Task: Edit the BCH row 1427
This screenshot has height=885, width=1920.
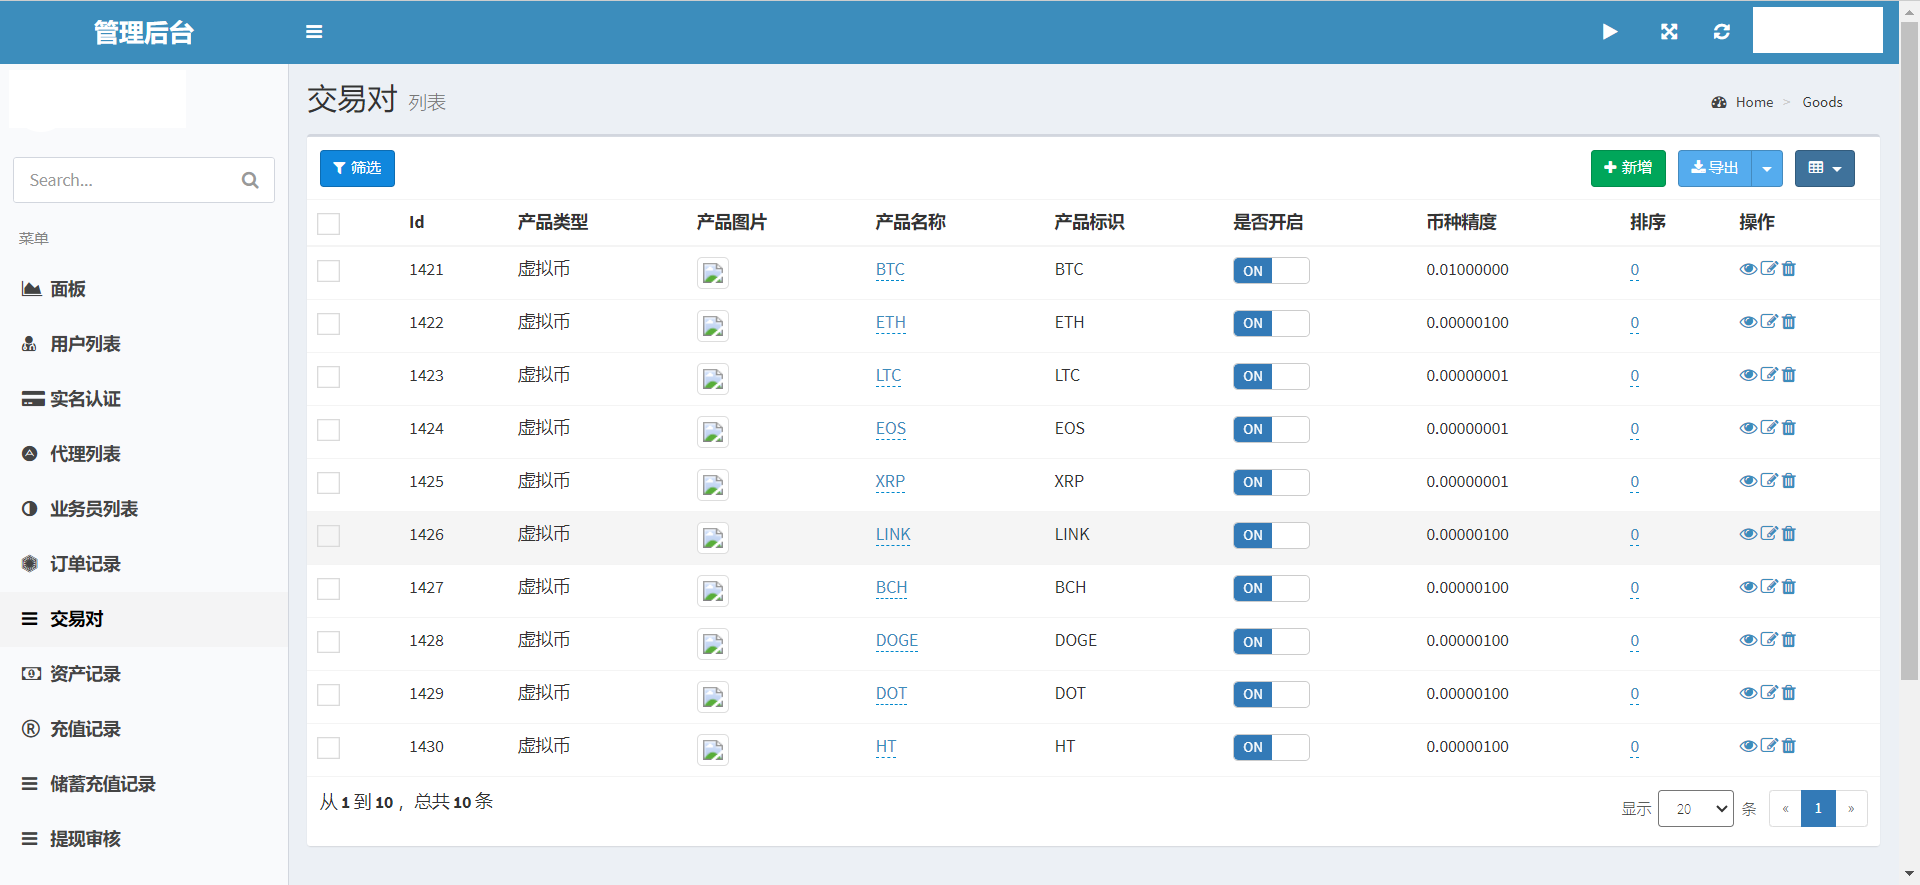Action: click(x=1769, y=586)
